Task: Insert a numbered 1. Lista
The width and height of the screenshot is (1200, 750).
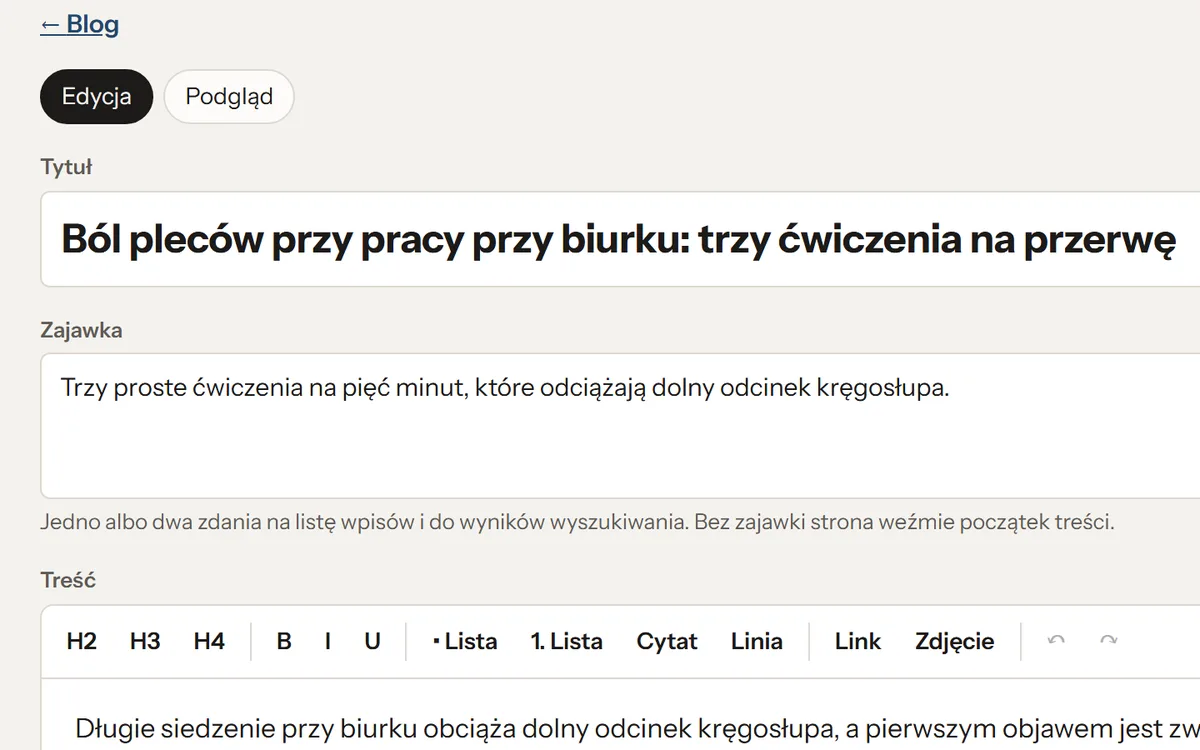Action: coord(567,641)
